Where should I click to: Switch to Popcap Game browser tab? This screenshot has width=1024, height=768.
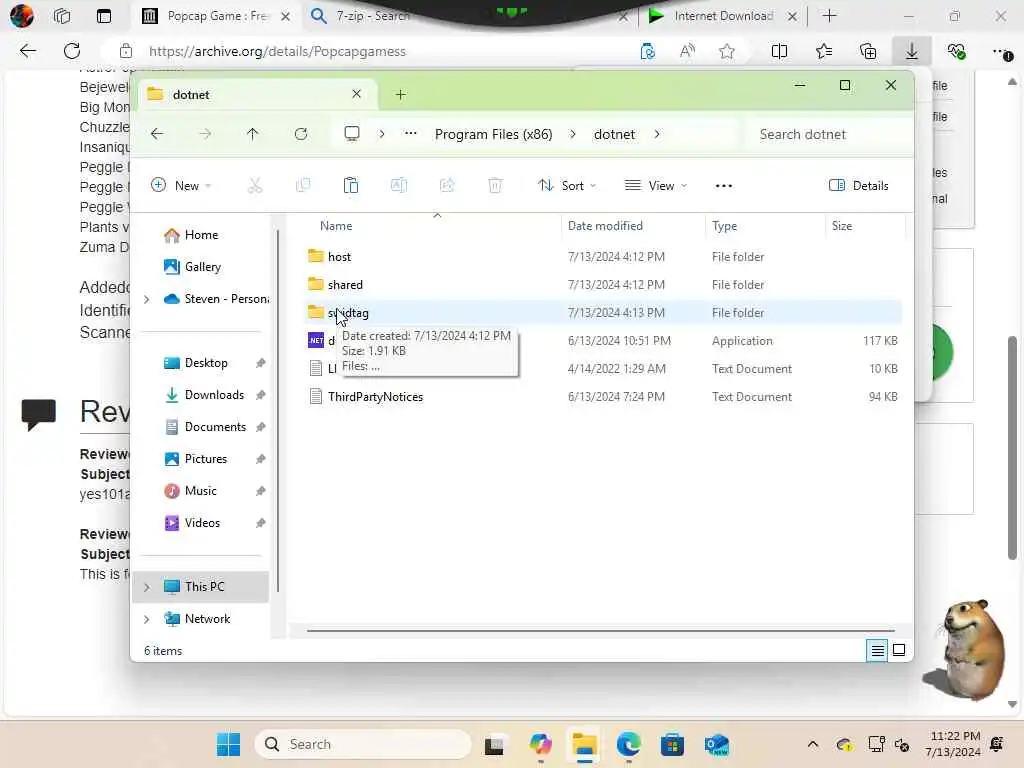(x=216, y=16)
